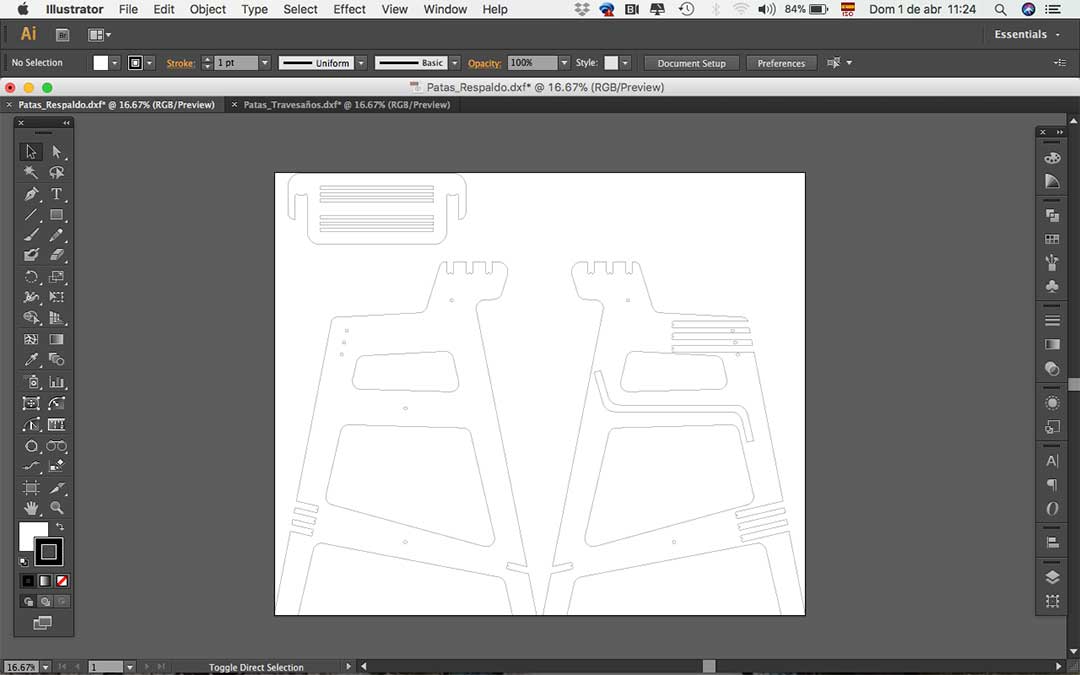Select the Mesh tool
Viewport: 1080px width, 675px height.
[31, 339]
